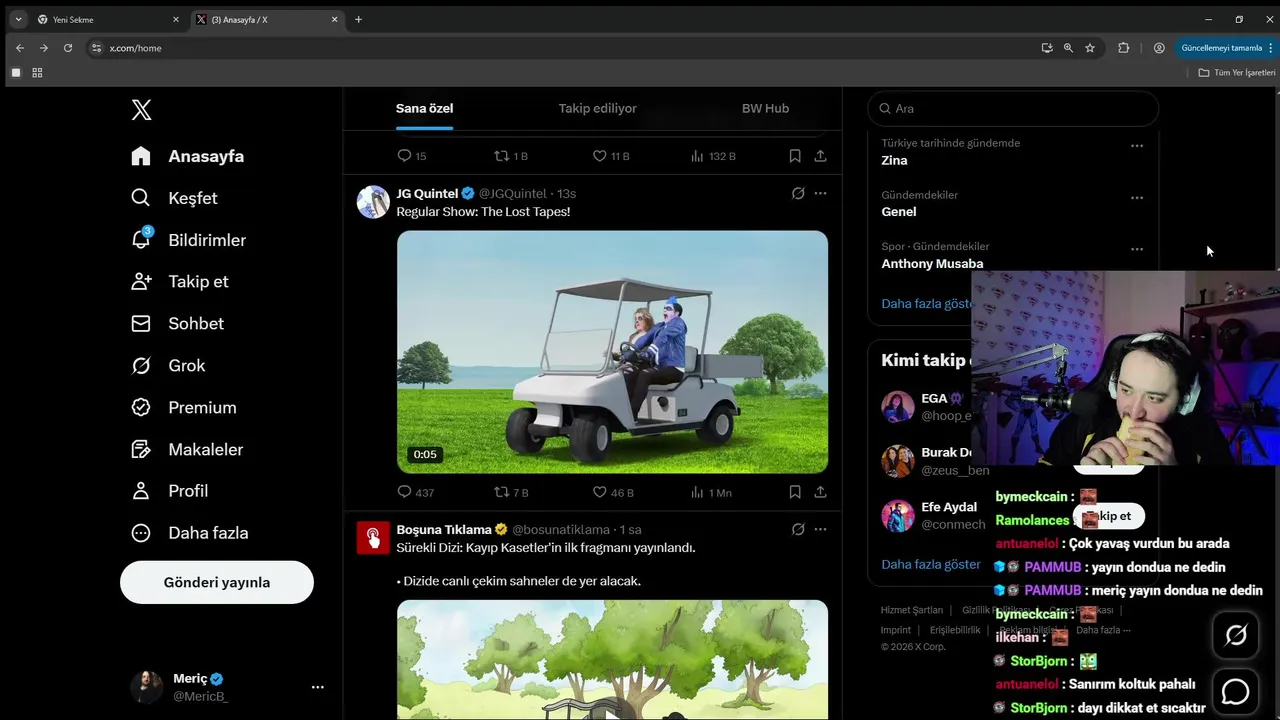Open browser extensions puzzle icon

click(x=1123, y=48)
